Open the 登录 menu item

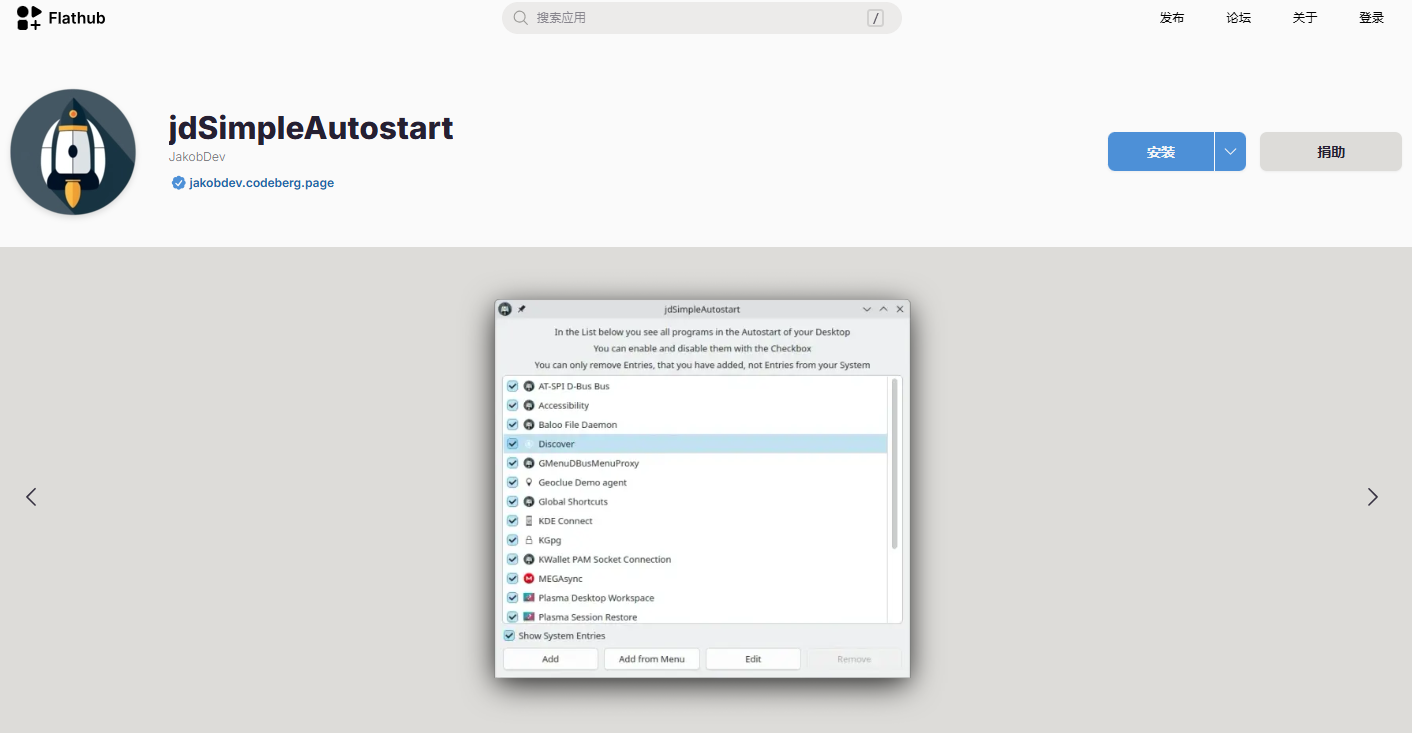1372,18
